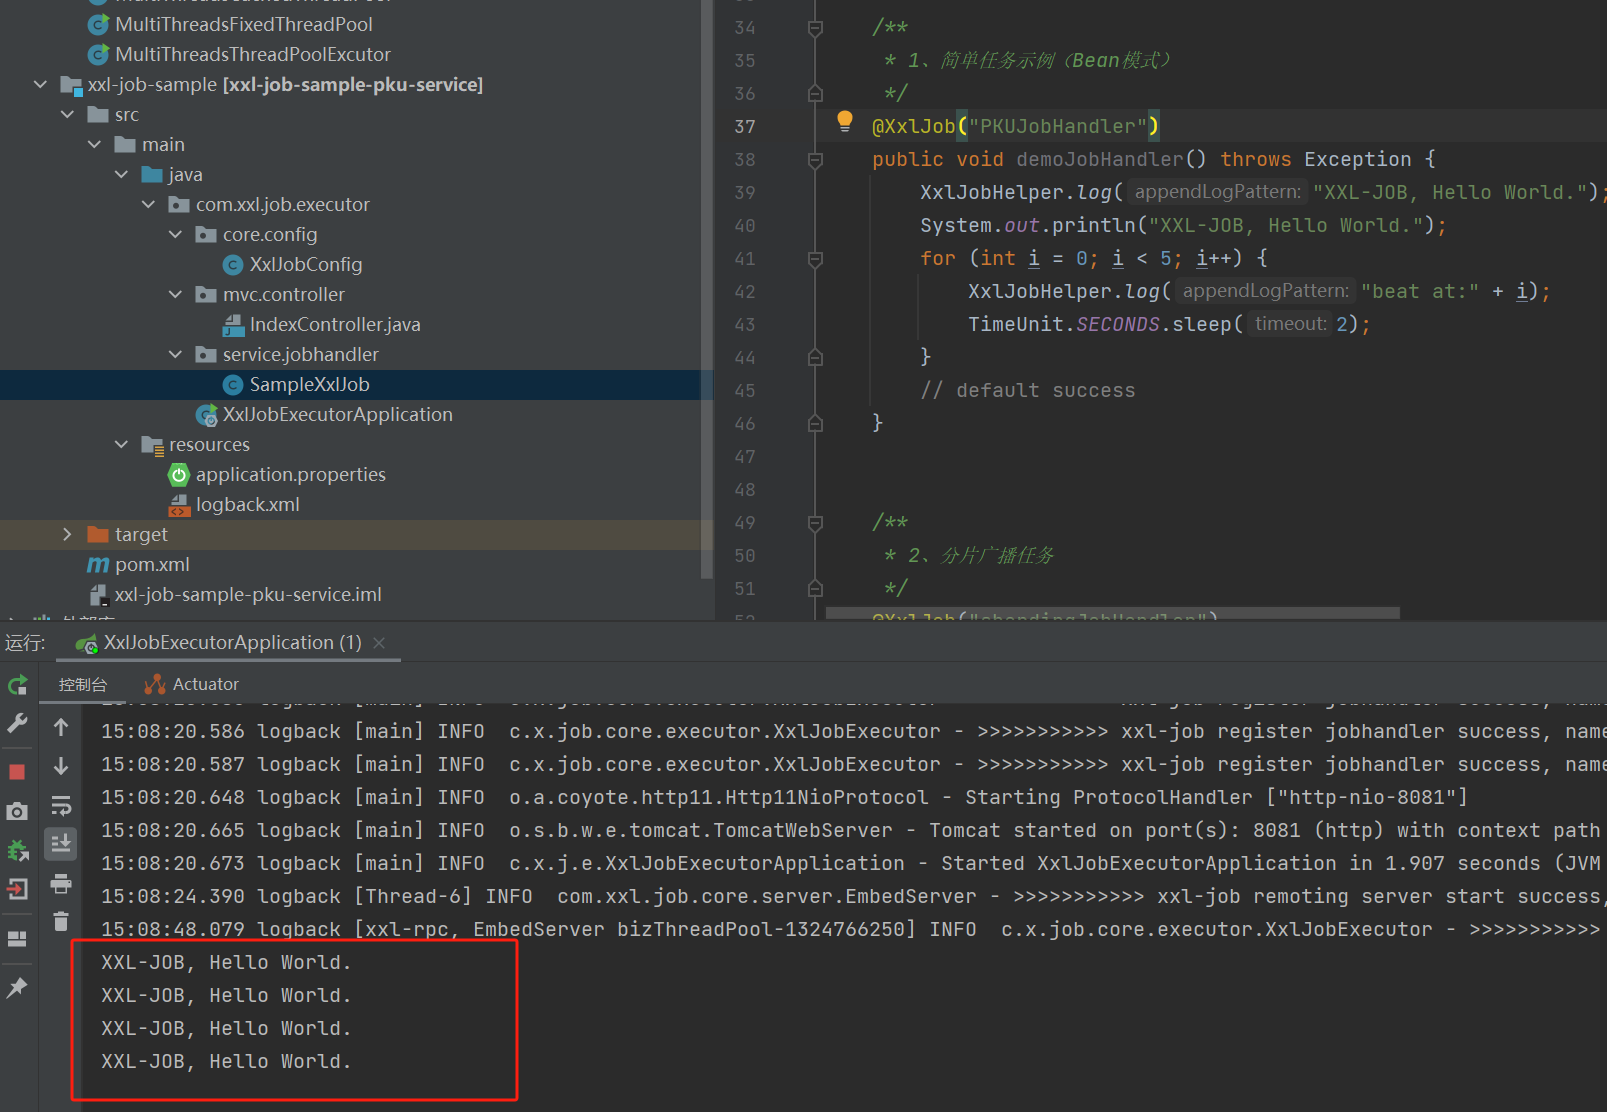The width and height of the screenshot is (1607, 1112).
Task: Open run configuration settings via the wrench icon
Action: point(17,723)
